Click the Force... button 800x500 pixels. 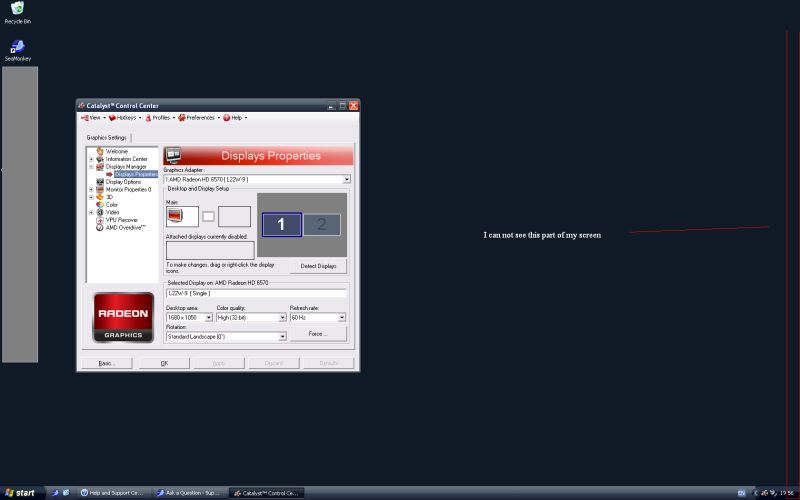click(318, 334)
